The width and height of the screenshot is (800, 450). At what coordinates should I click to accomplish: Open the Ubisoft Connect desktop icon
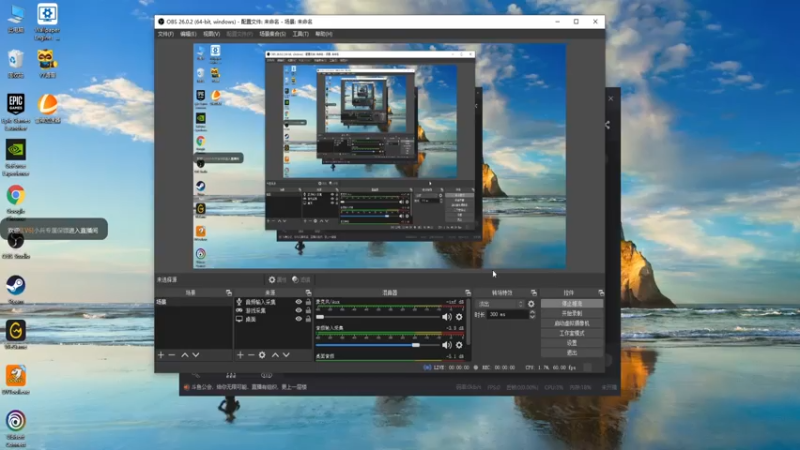[16, 429]
